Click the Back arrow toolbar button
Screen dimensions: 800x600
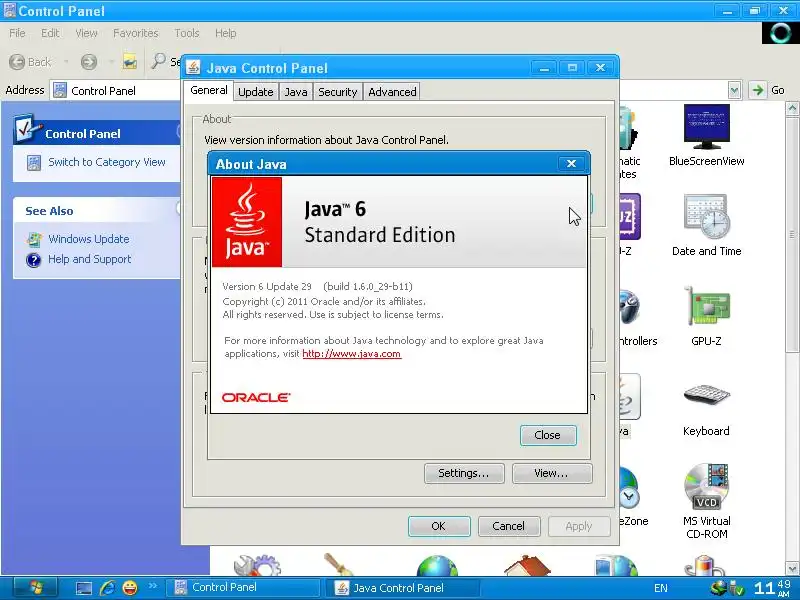pos(17,62)
